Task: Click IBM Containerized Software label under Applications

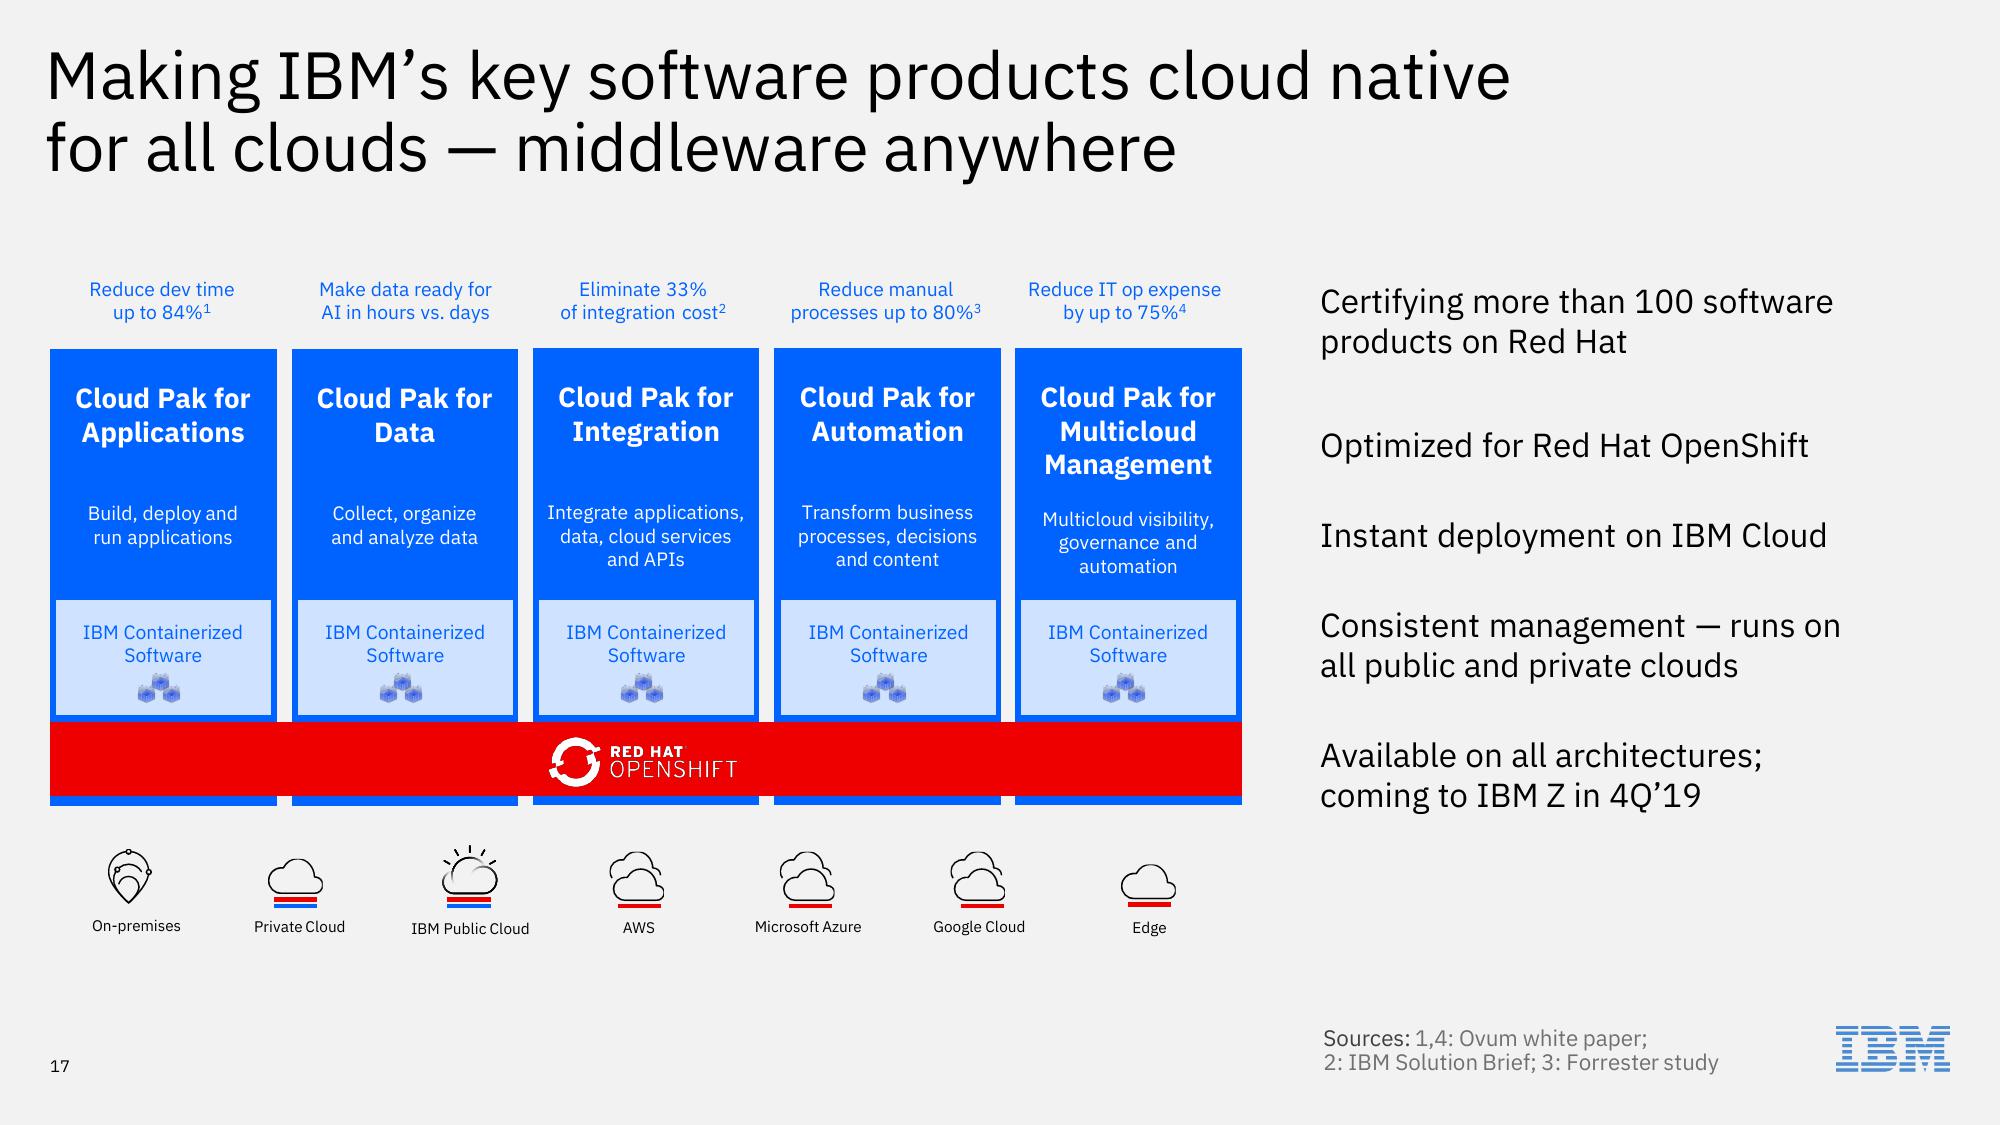Action: tap(163, 644)
